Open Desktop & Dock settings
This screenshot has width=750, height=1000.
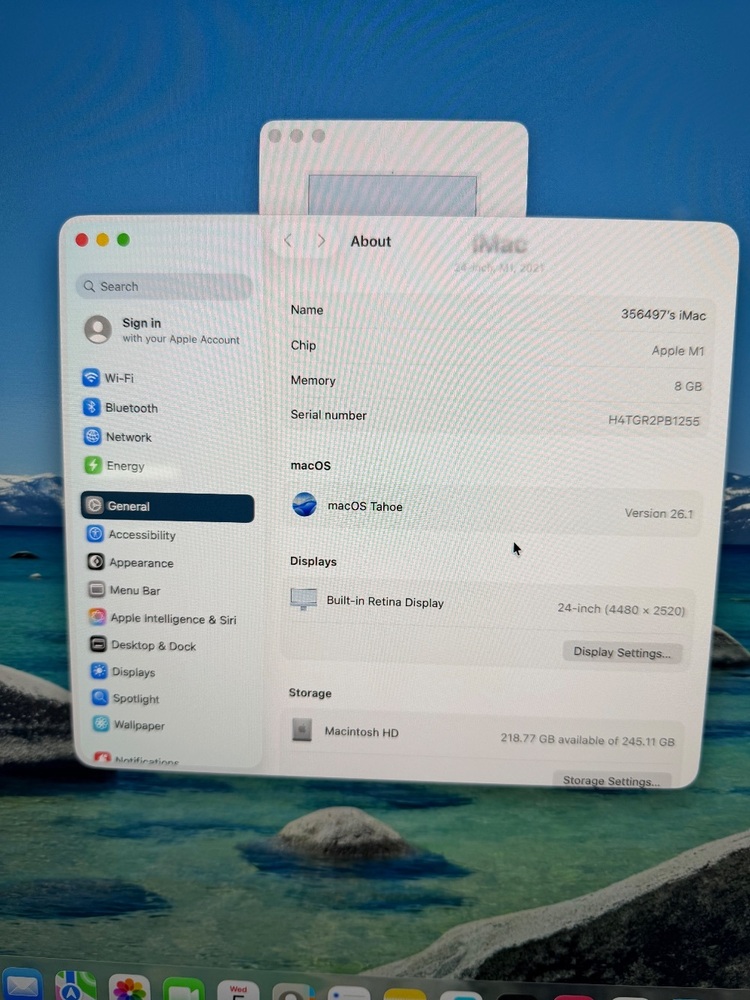152,646
